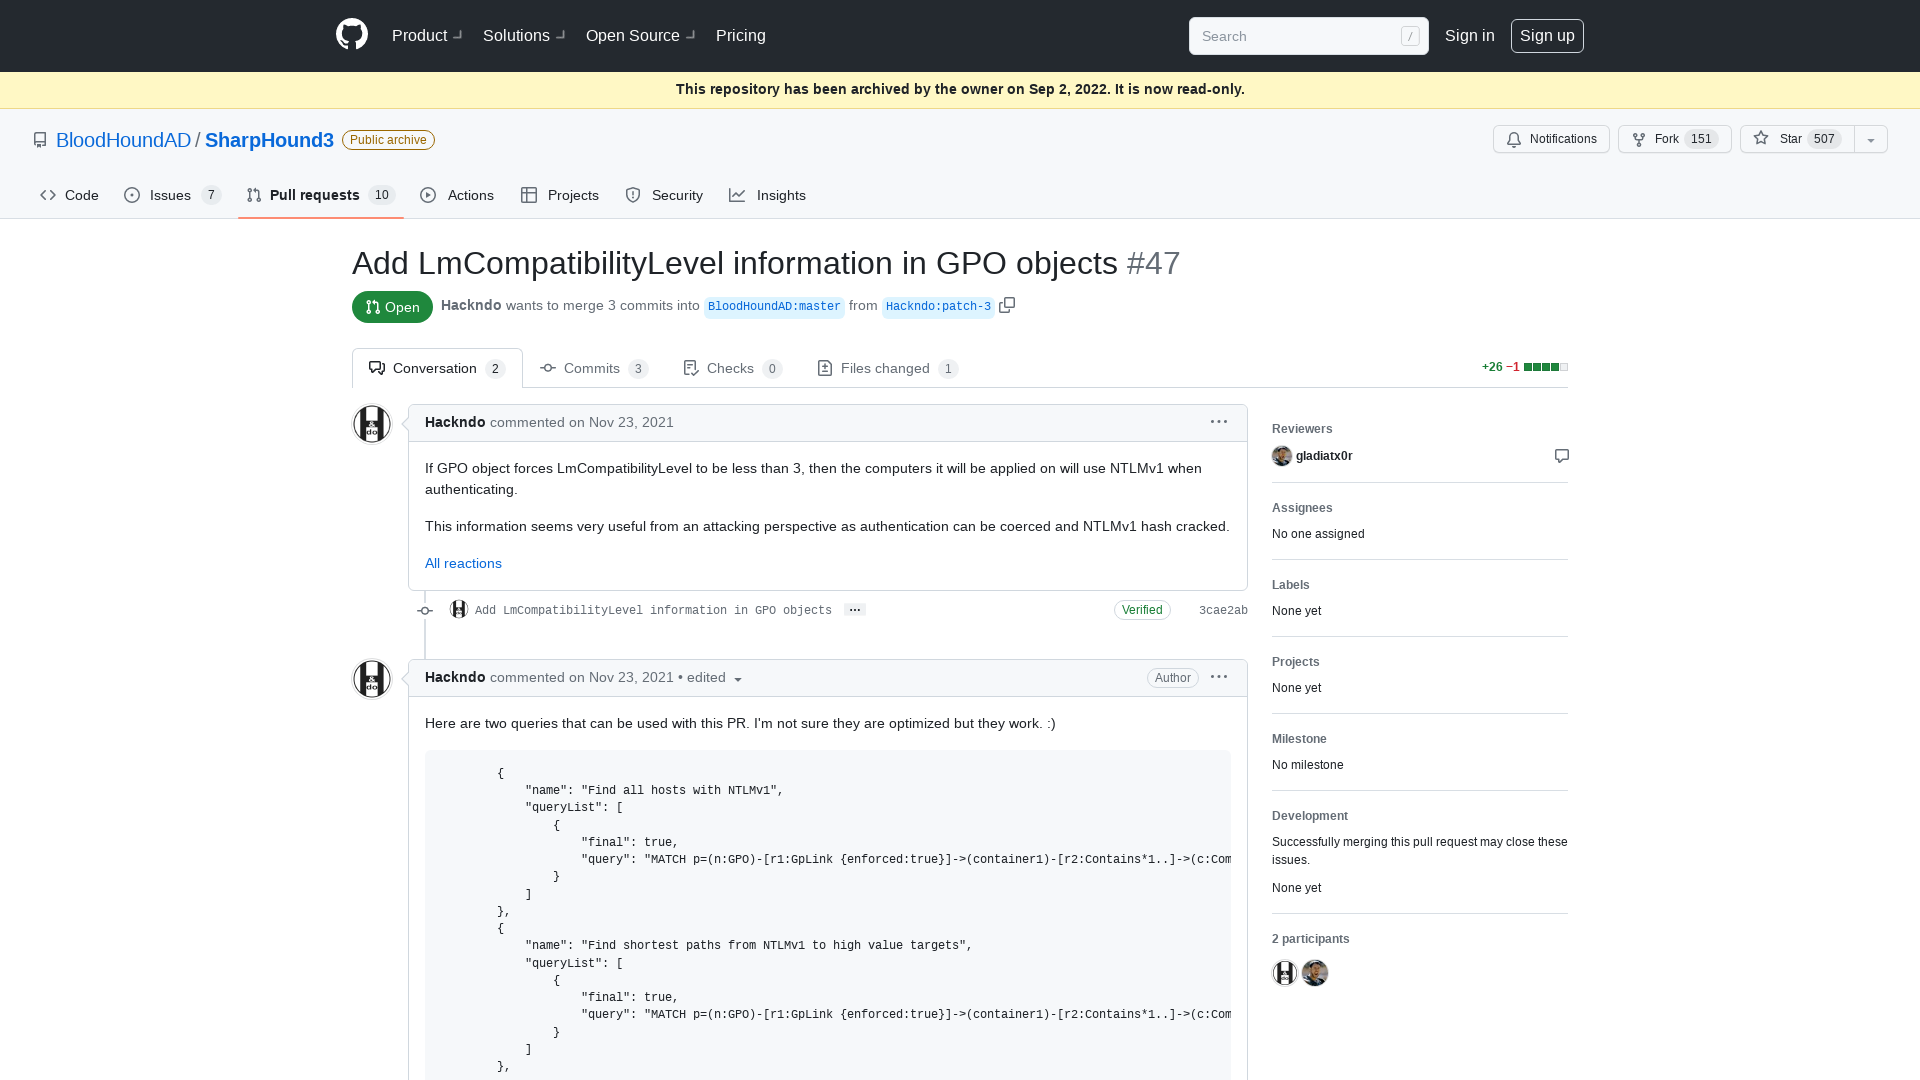The width and height of the screenshot is (1920, 1080).
Task: Click Sign in
Action: 1469,35
